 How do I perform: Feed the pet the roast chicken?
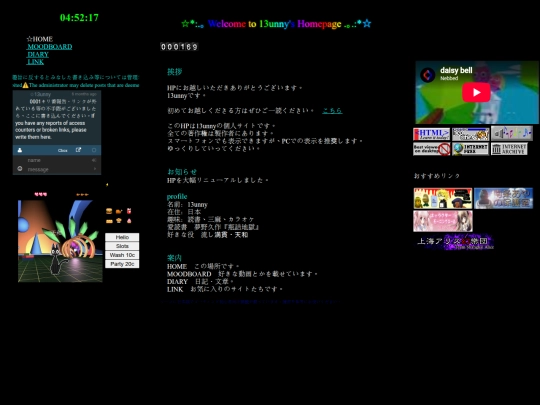[x=119, y=211]
